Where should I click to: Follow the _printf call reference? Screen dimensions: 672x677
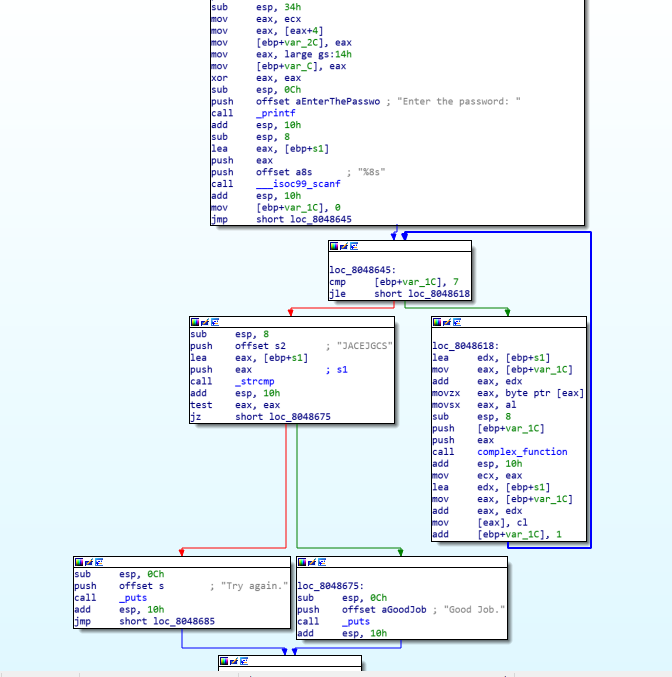coord(276,113)
